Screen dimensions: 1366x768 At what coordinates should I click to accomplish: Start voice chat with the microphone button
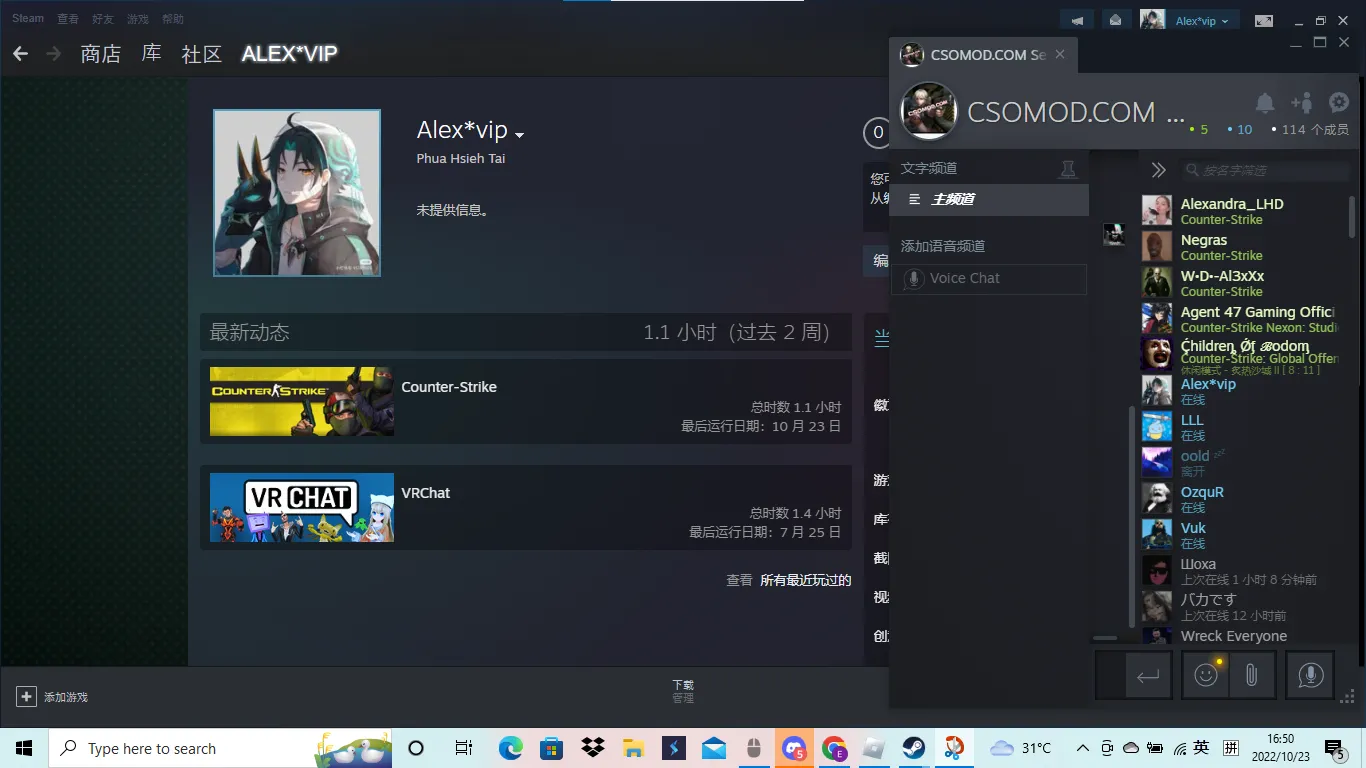[1310, 675]
